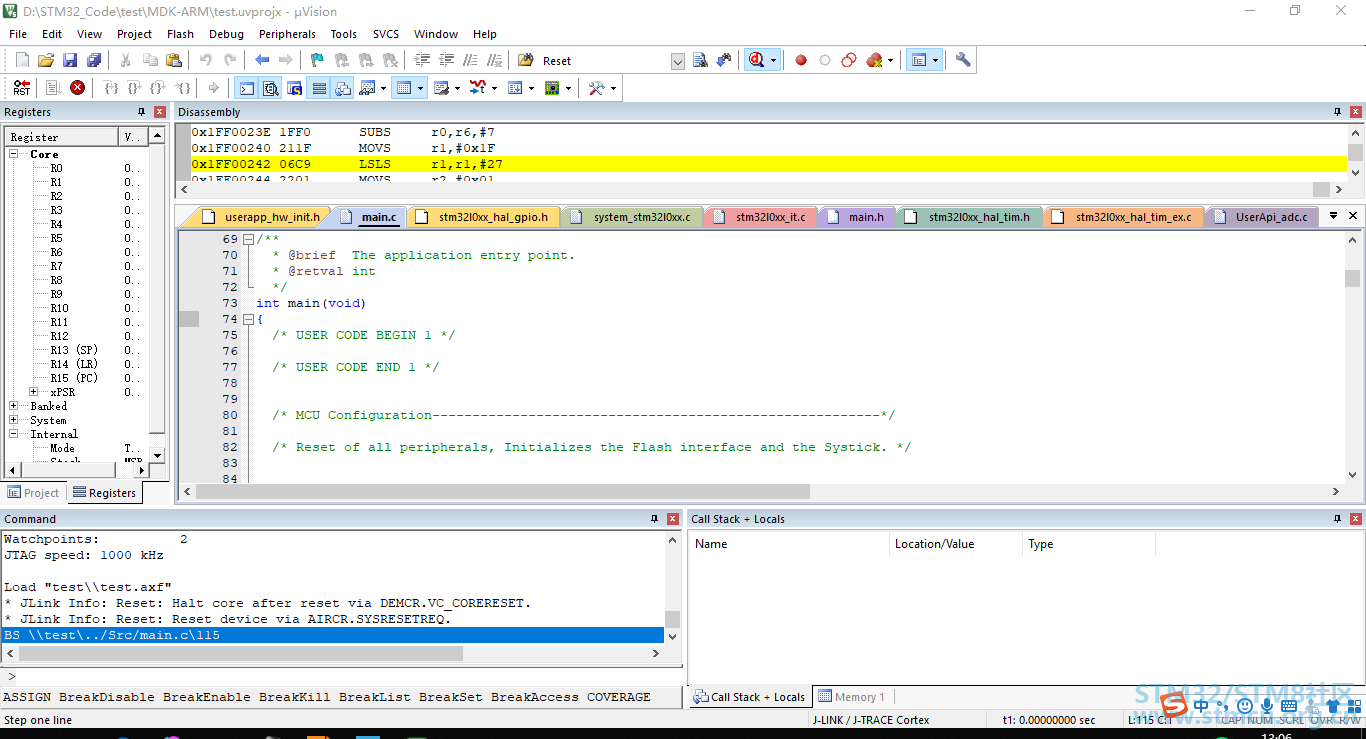Open the tab list dropdown arrow

(1332, 216)
